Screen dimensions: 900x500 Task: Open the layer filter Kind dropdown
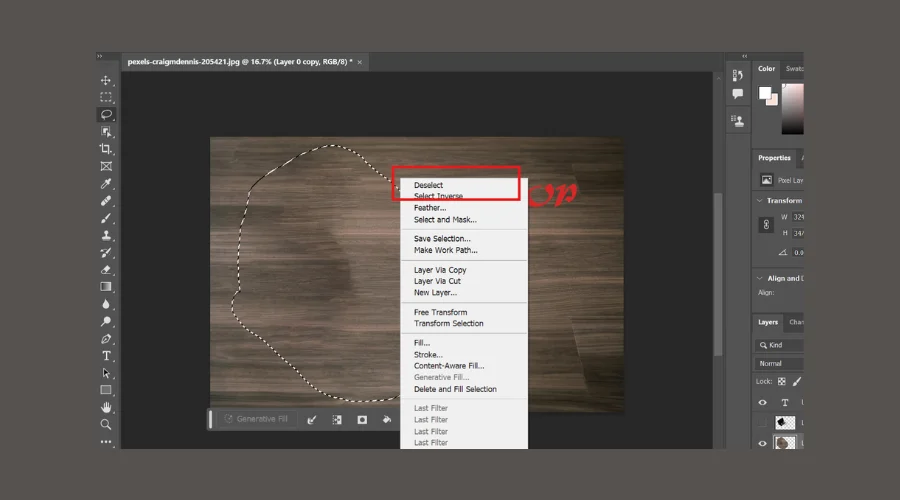click(x=779, y=345)
